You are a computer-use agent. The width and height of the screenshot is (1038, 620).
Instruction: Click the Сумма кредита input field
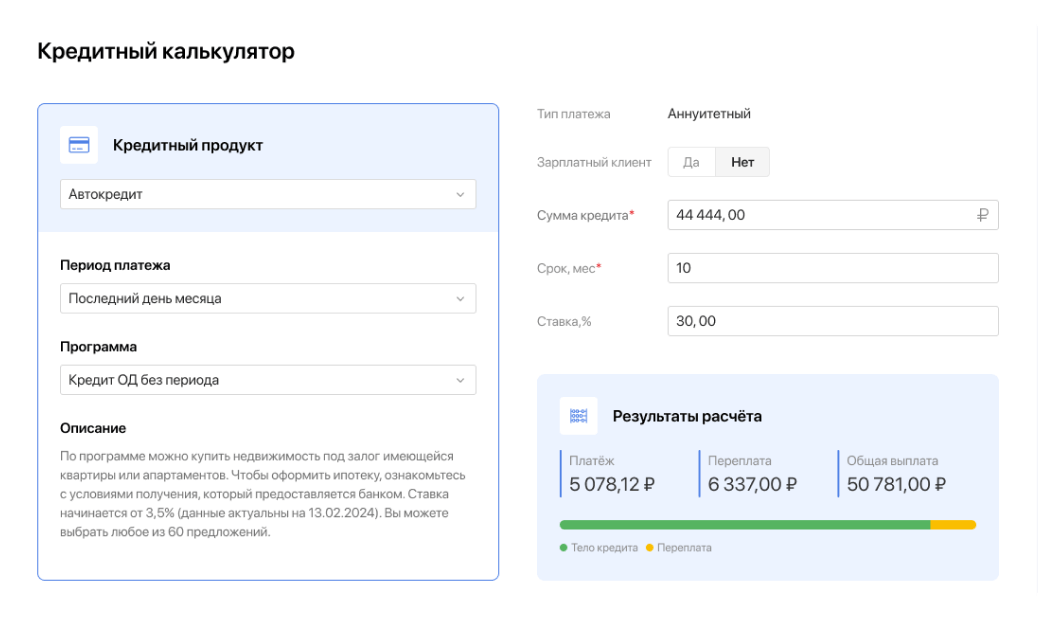pos(820,215)
